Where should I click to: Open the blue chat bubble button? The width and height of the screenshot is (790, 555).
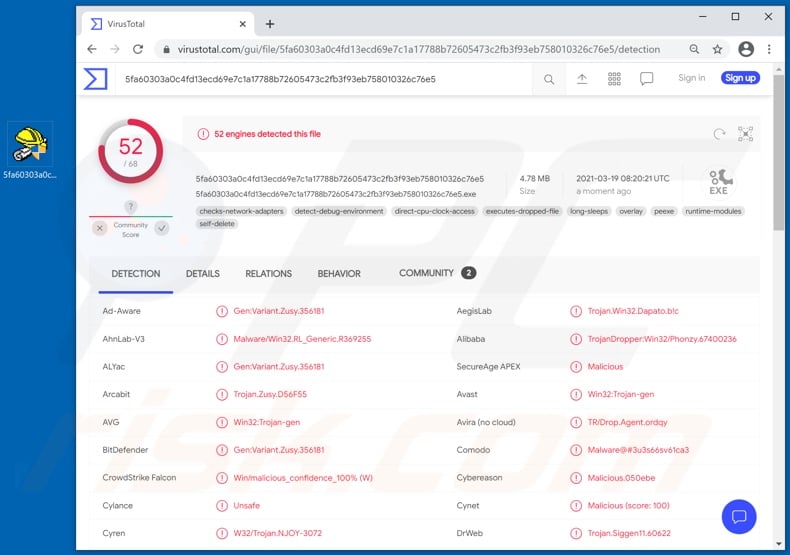pos(739,516)
